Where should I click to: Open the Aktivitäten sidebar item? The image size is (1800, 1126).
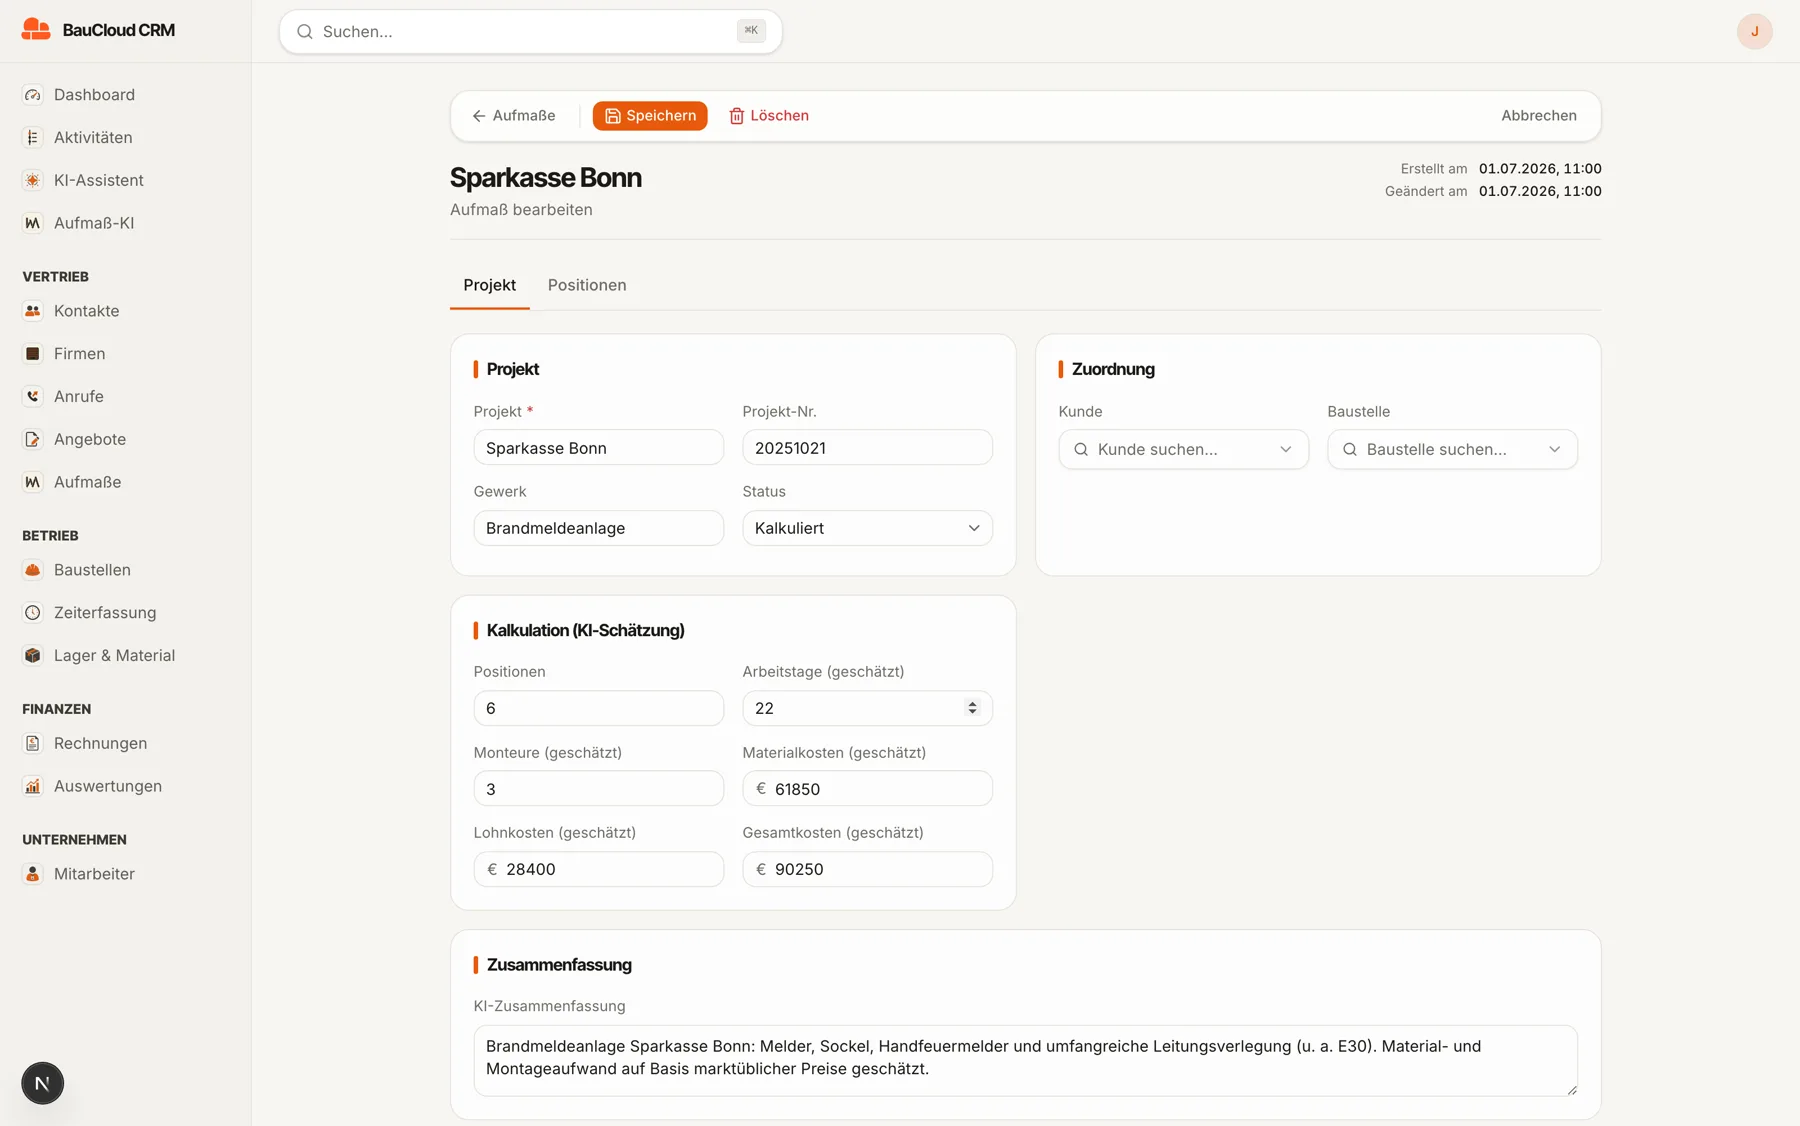pyautogui.click(x=93, y=137)
